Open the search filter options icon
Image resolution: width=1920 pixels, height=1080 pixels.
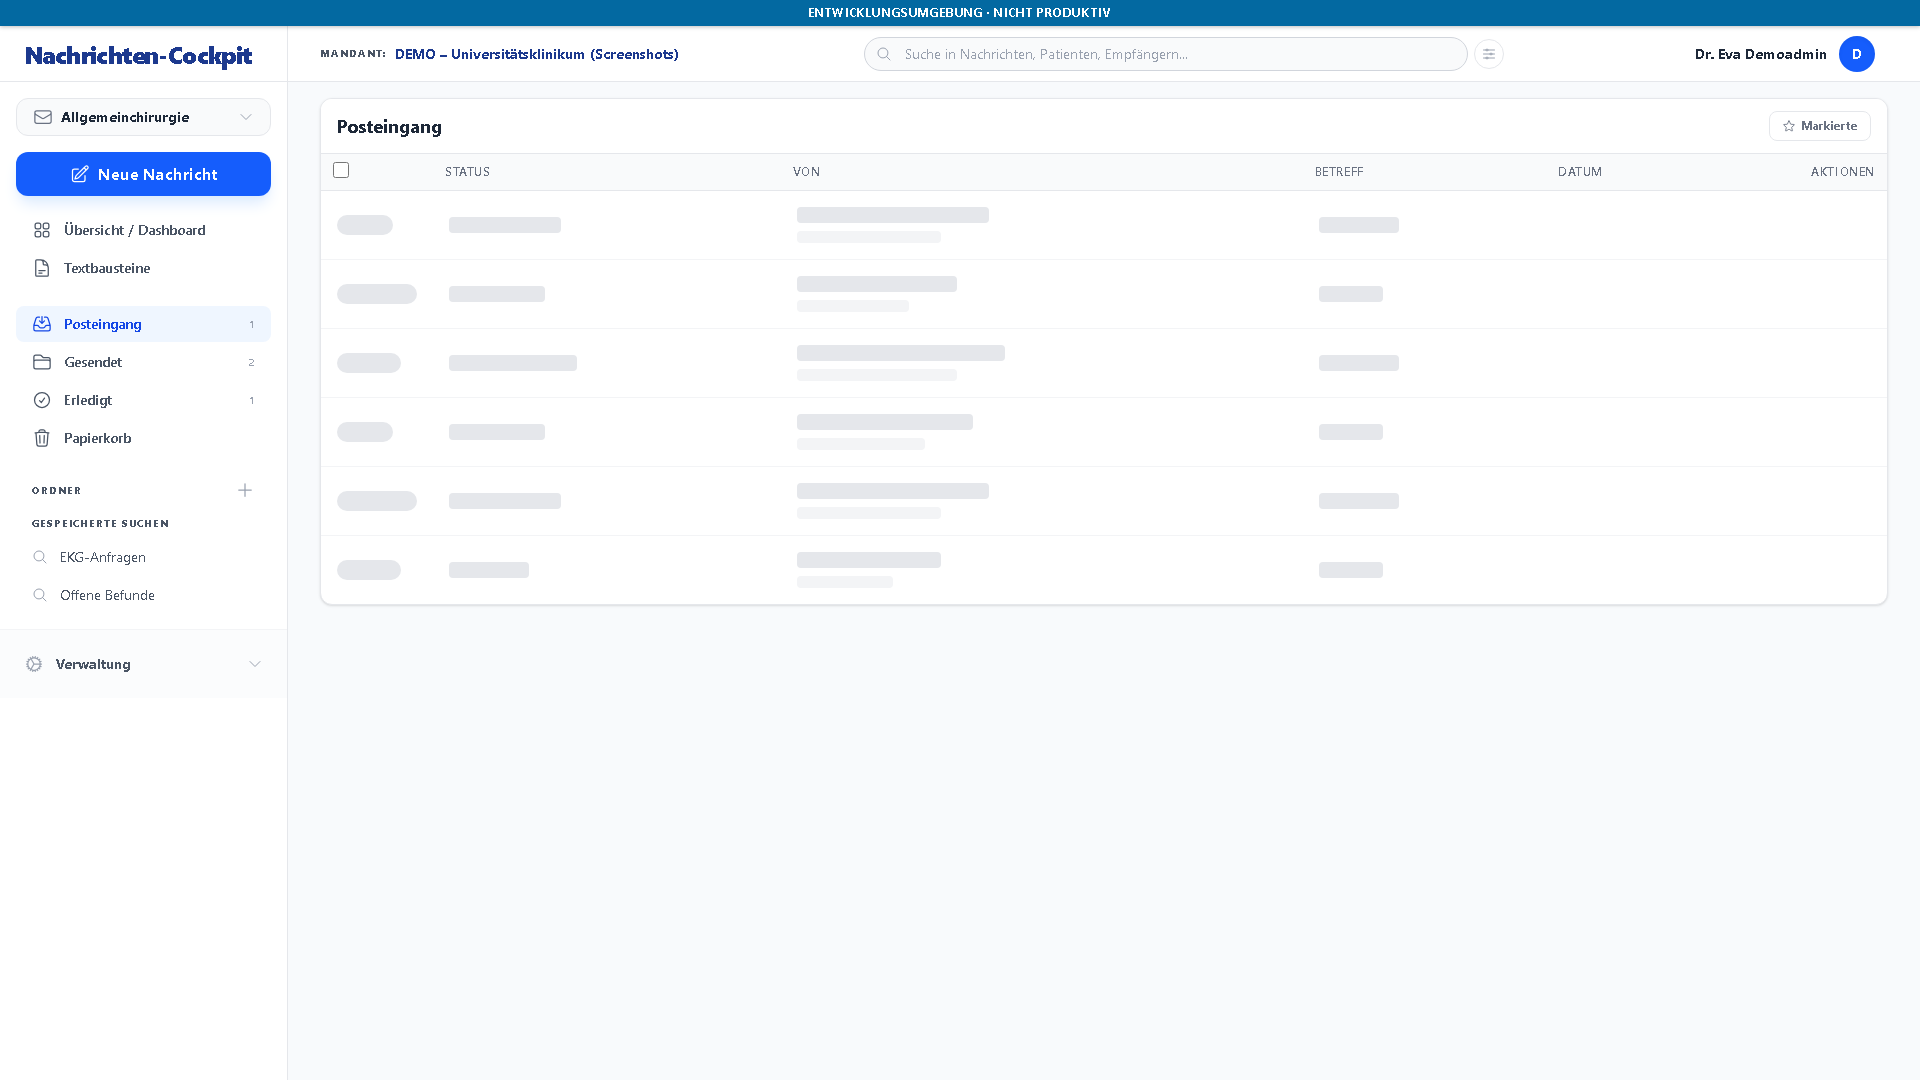[x=1489, y=54]
